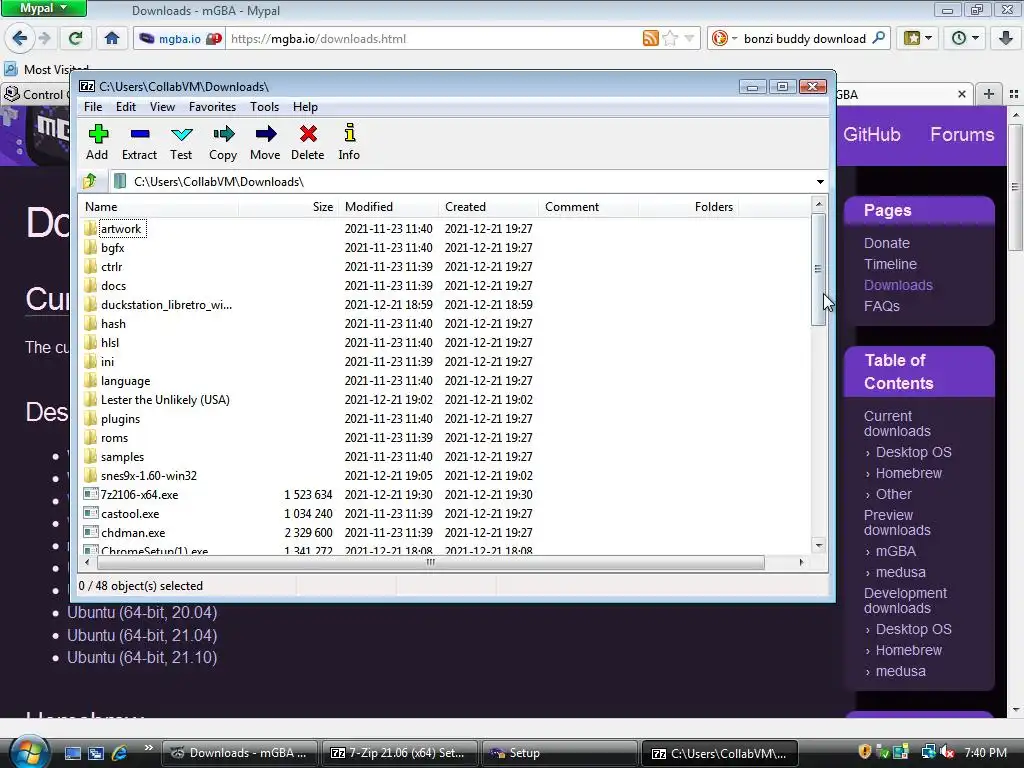
Task: Click the search magnifier icon
Action: click(879, 39)
